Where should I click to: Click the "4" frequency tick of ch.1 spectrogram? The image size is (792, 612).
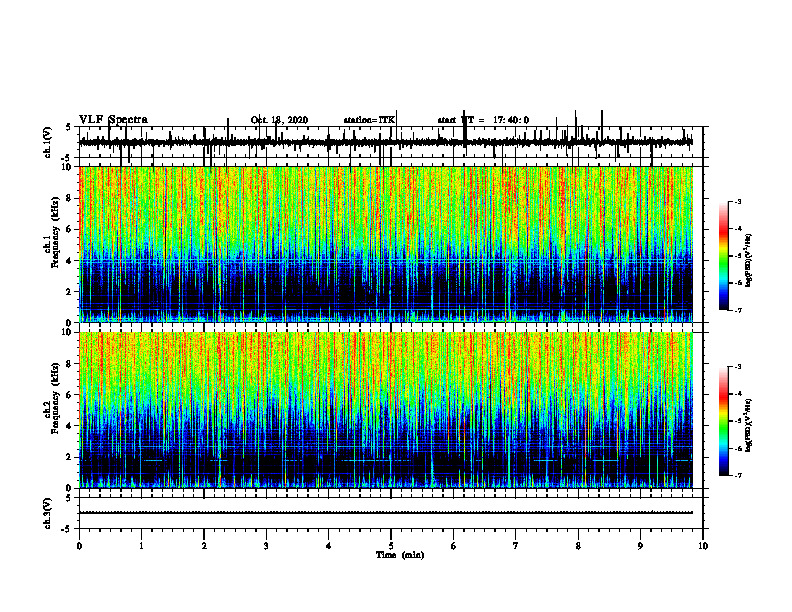(70, 261)
